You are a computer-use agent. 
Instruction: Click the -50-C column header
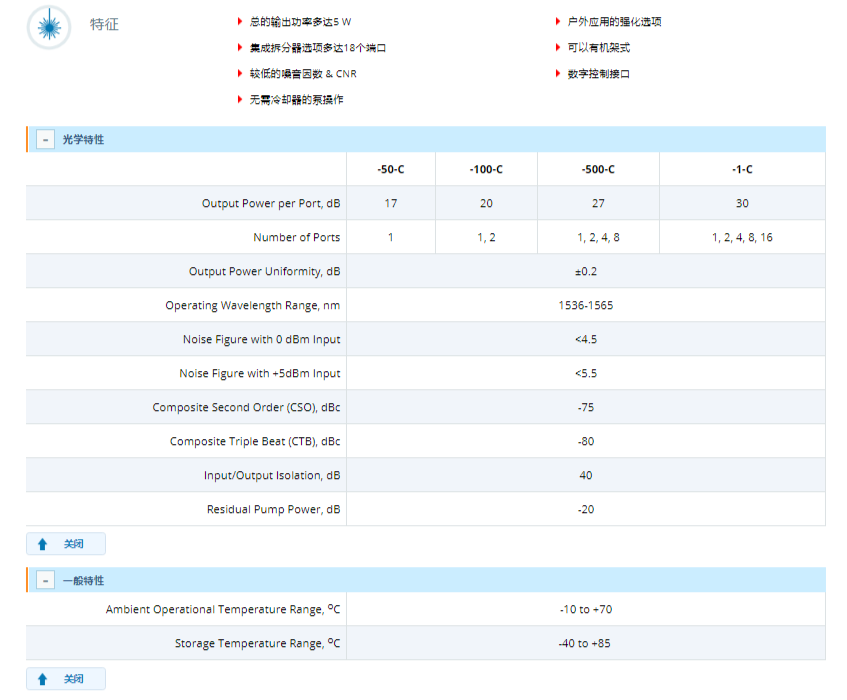pos(391,169)
